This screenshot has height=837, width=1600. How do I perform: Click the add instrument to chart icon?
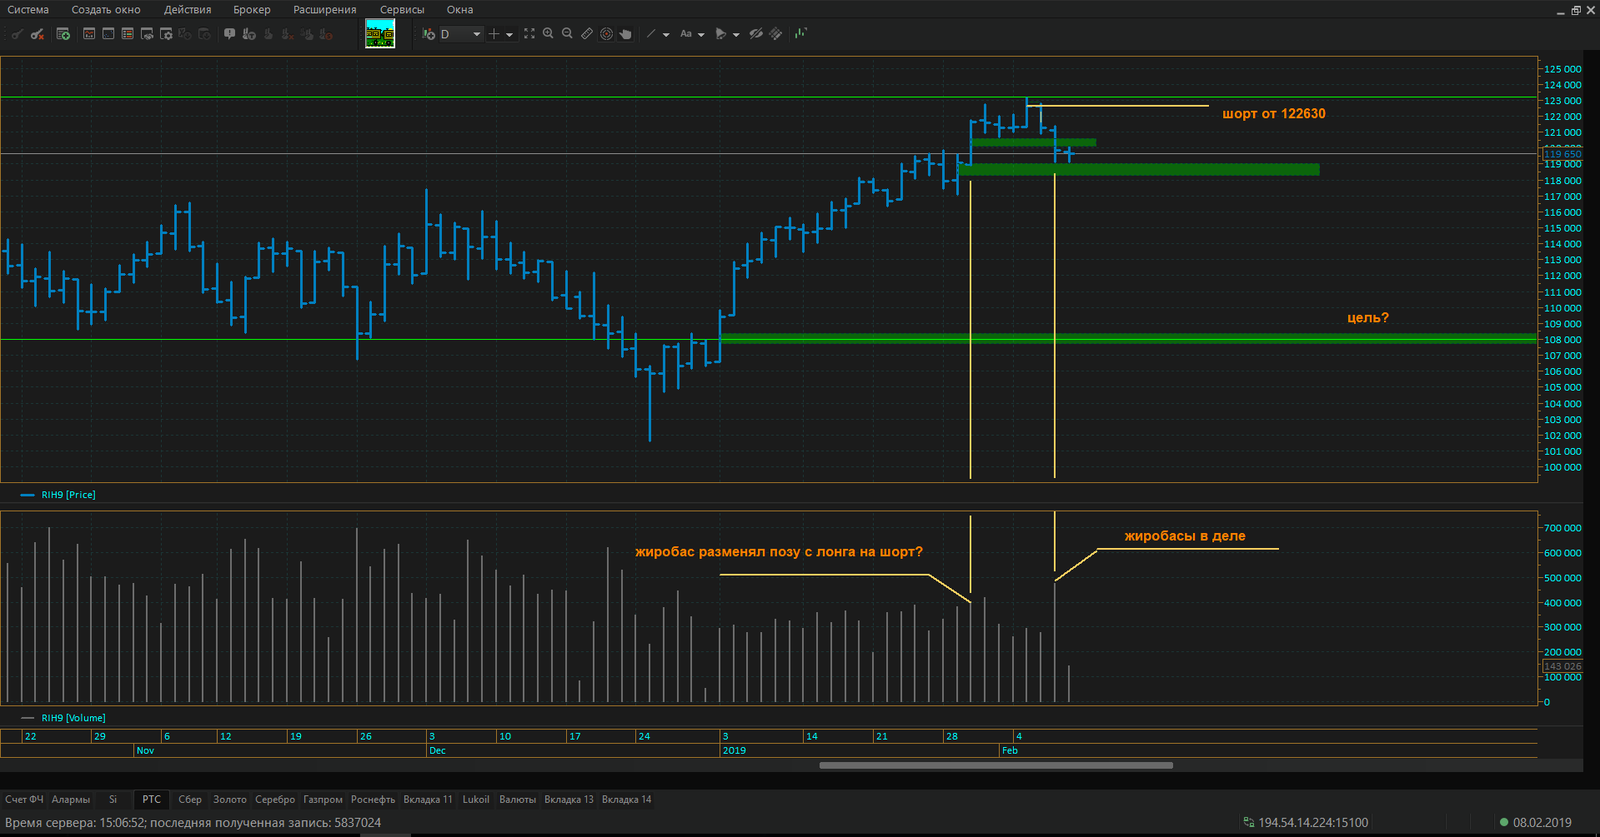click(x=428, y=34)
